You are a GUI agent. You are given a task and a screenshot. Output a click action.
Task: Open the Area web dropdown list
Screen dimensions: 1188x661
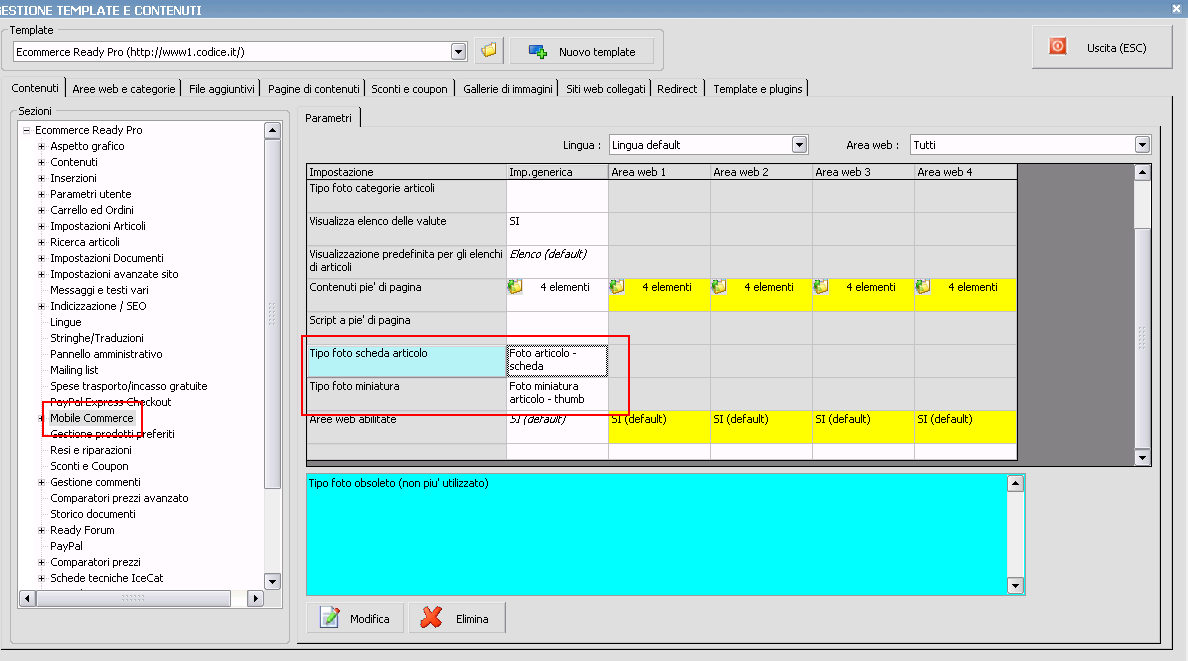point(1142,145)
